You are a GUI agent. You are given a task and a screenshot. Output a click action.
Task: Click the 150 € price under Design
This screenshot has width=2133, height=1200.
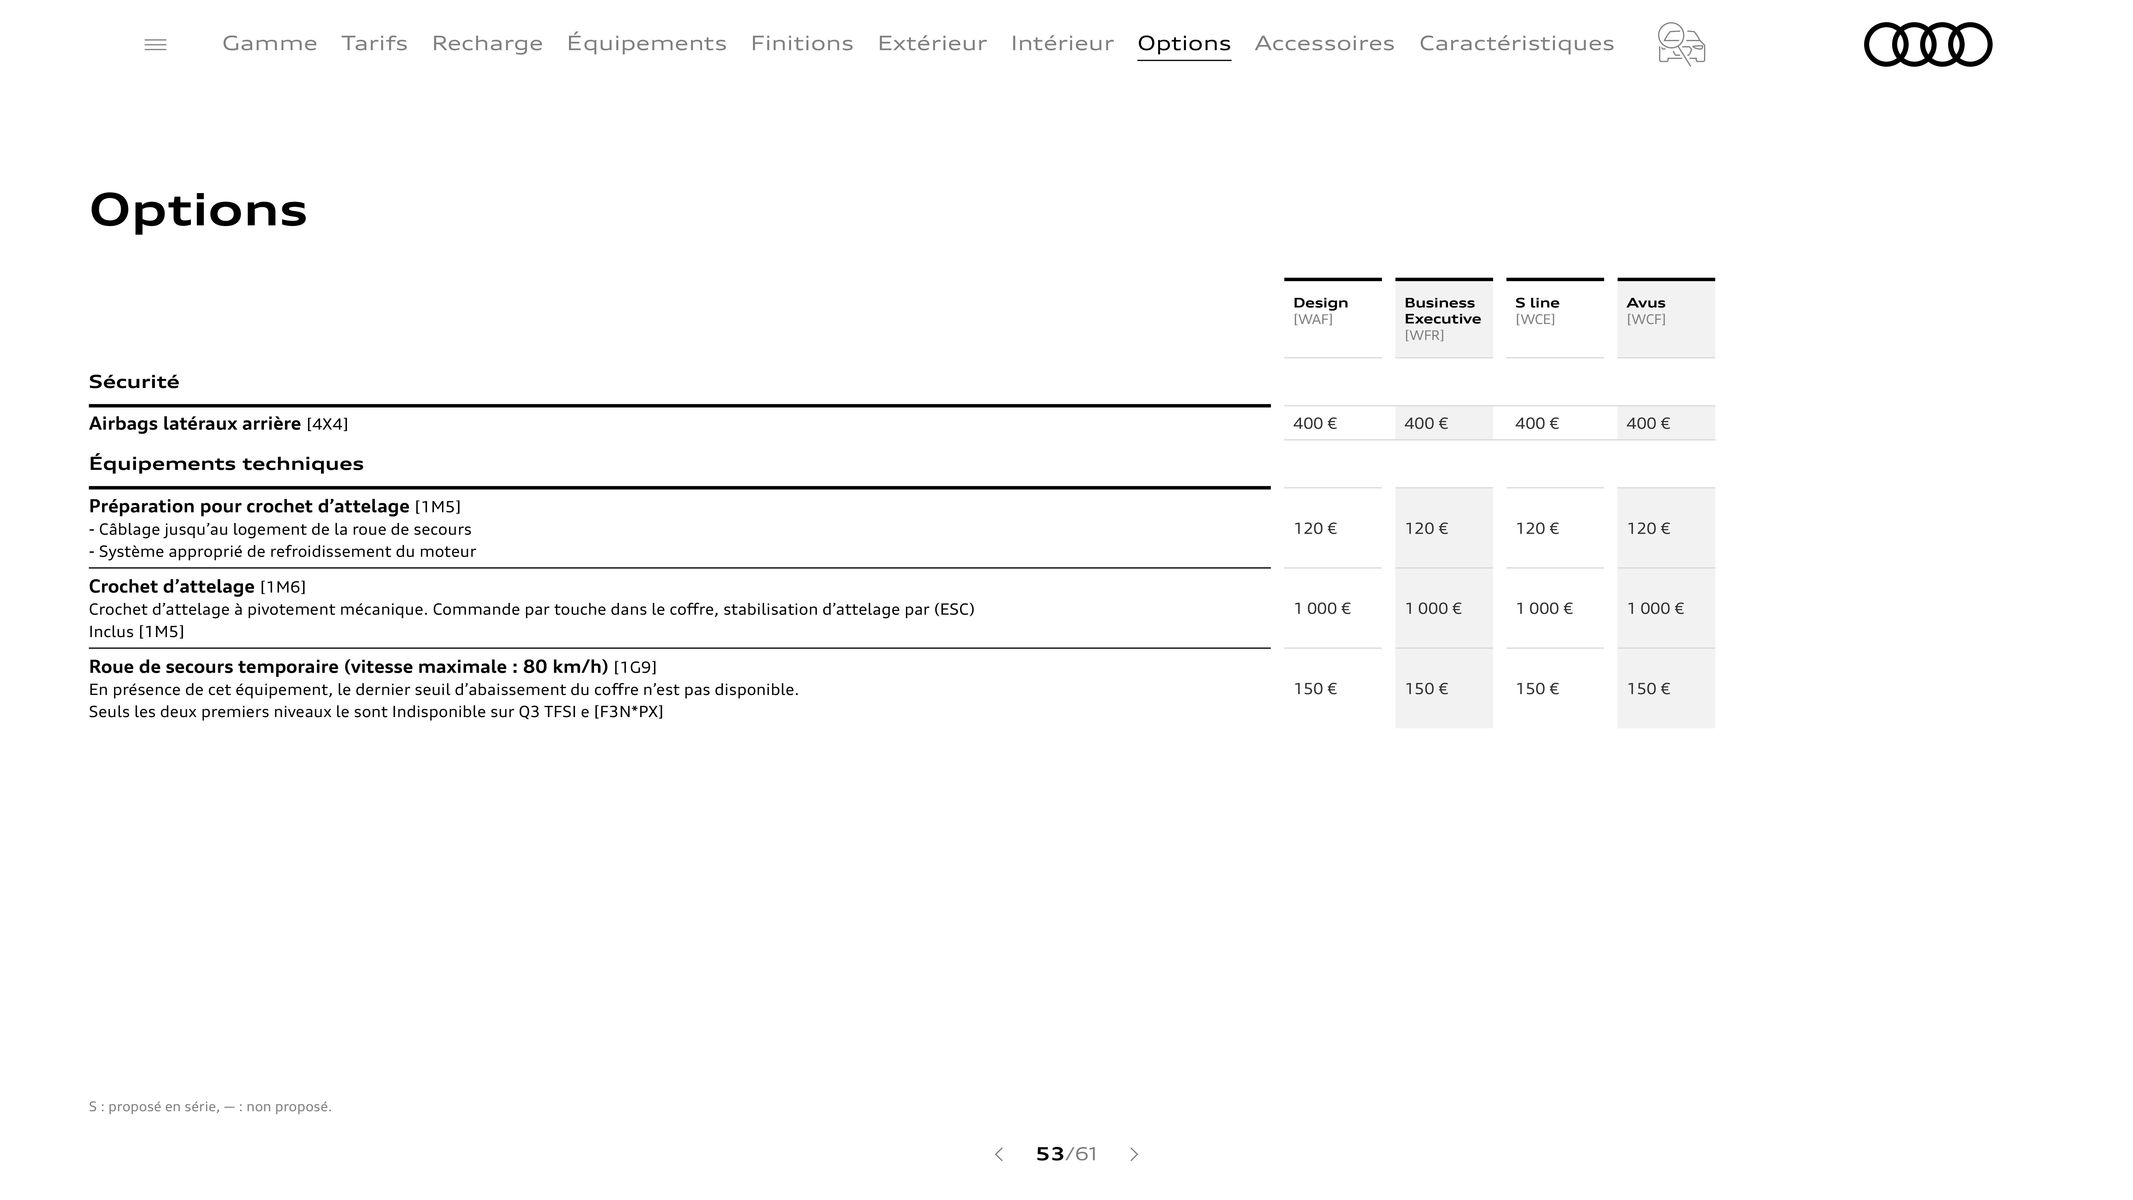click(x=1315, y=688)
